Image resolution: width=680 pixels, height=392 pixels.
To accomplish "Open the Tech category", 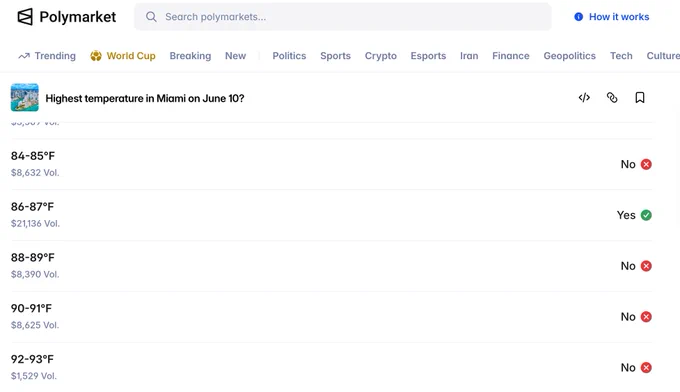I will click(621, 56).
